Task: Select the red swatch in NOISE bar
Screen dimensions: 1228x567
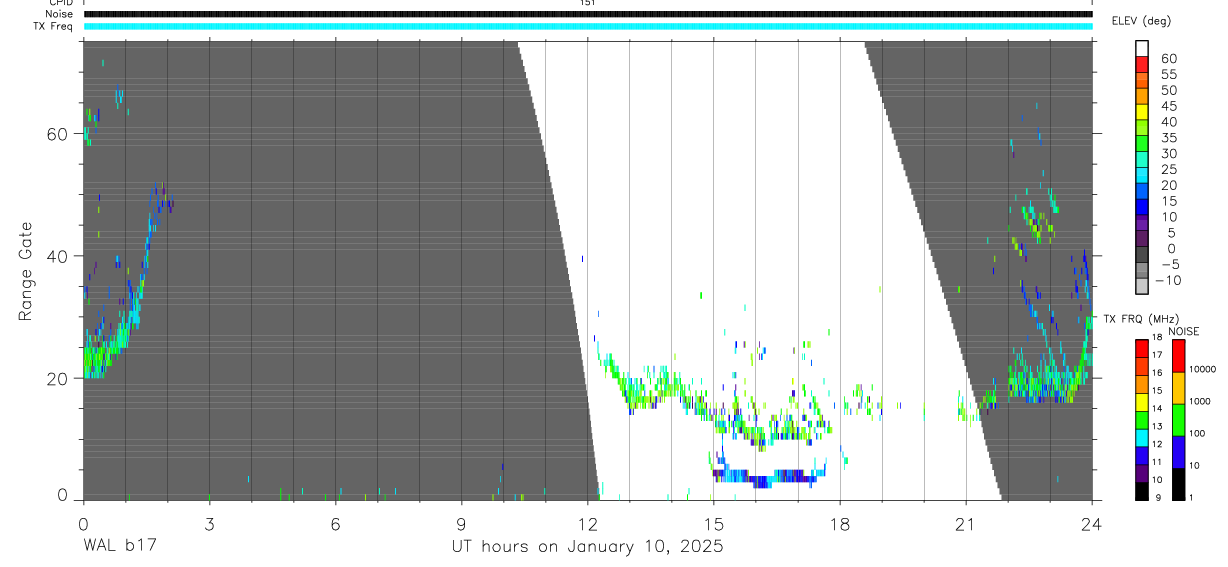Action: coord(1178,355)
